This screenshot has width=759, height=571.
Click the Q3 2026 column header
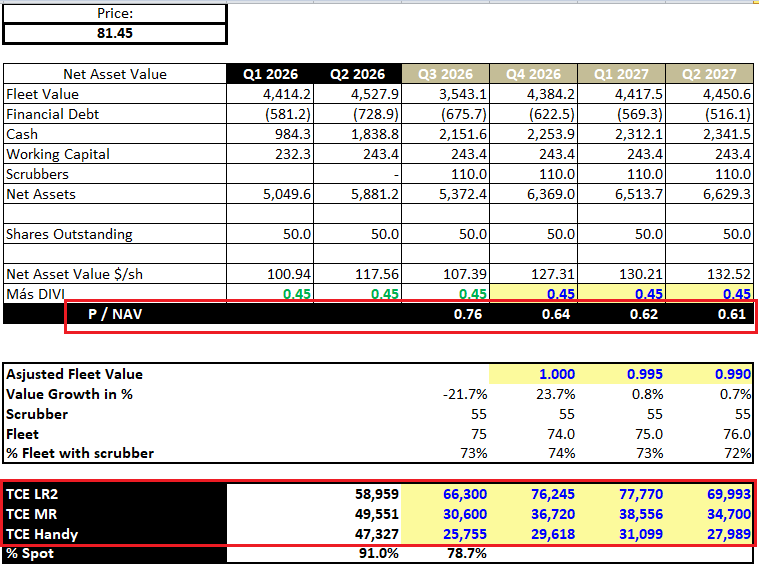click(x=445, y=74)
